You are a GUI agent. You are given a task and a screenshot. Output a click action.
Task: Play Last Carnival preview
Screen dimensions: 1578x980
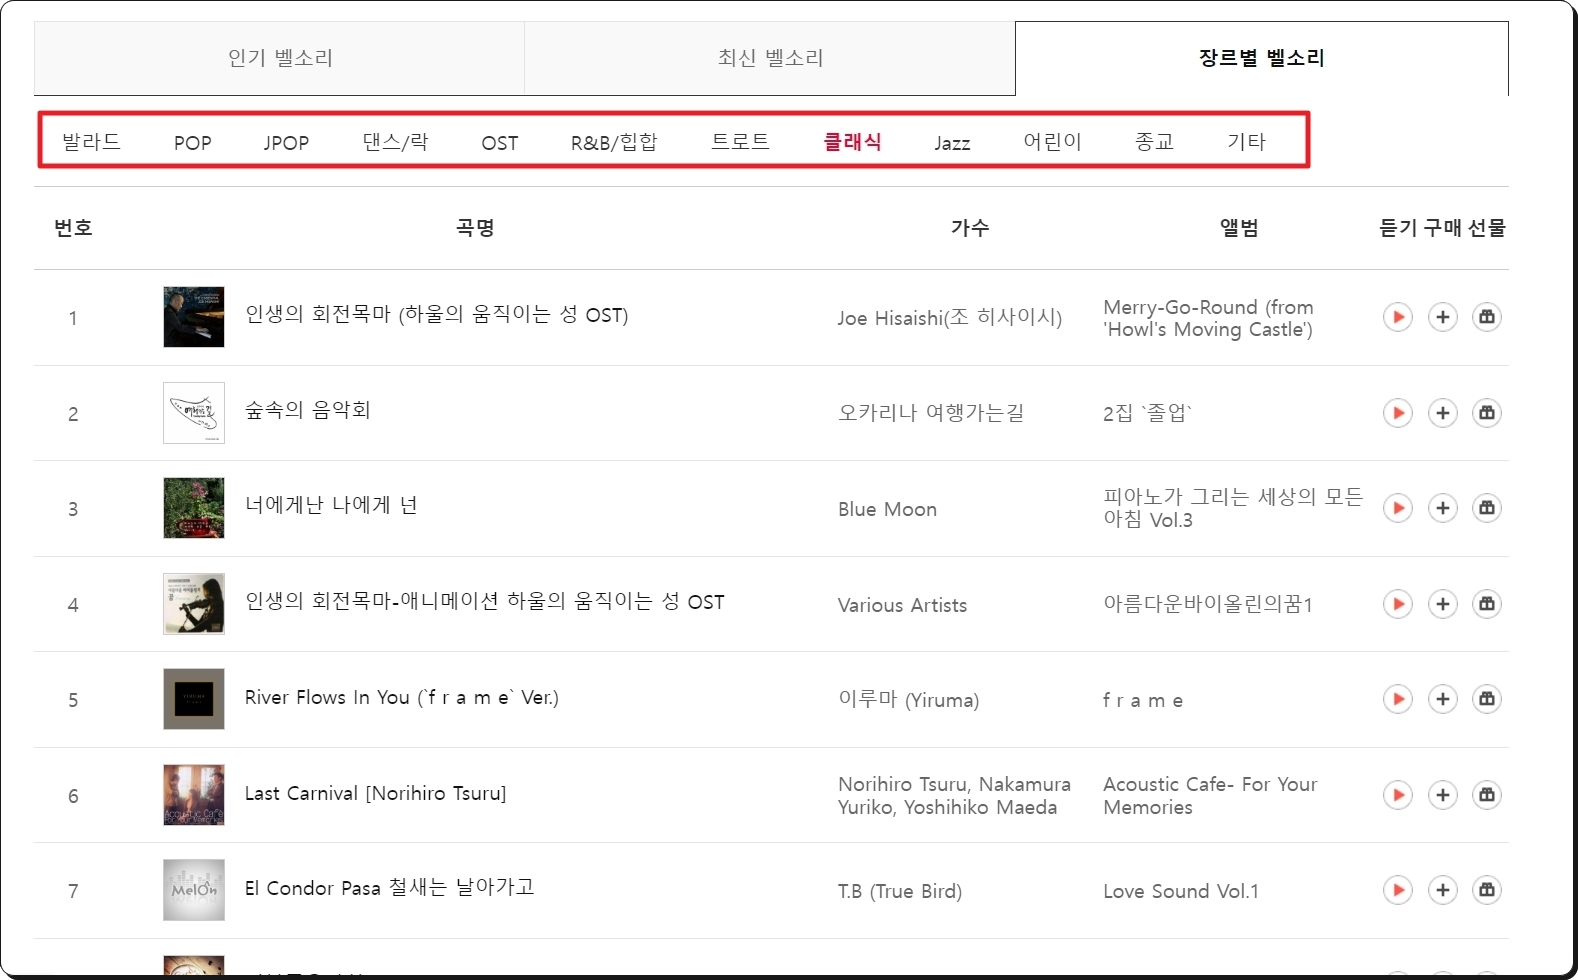(x=1397, y=795)
